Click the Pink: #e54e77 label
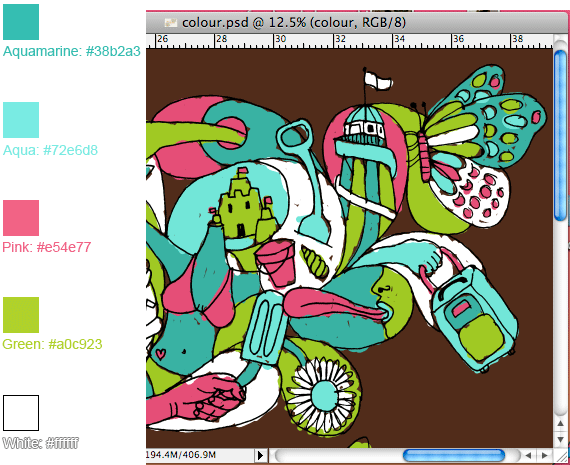The image size is (570, 465). click(47, 247)
